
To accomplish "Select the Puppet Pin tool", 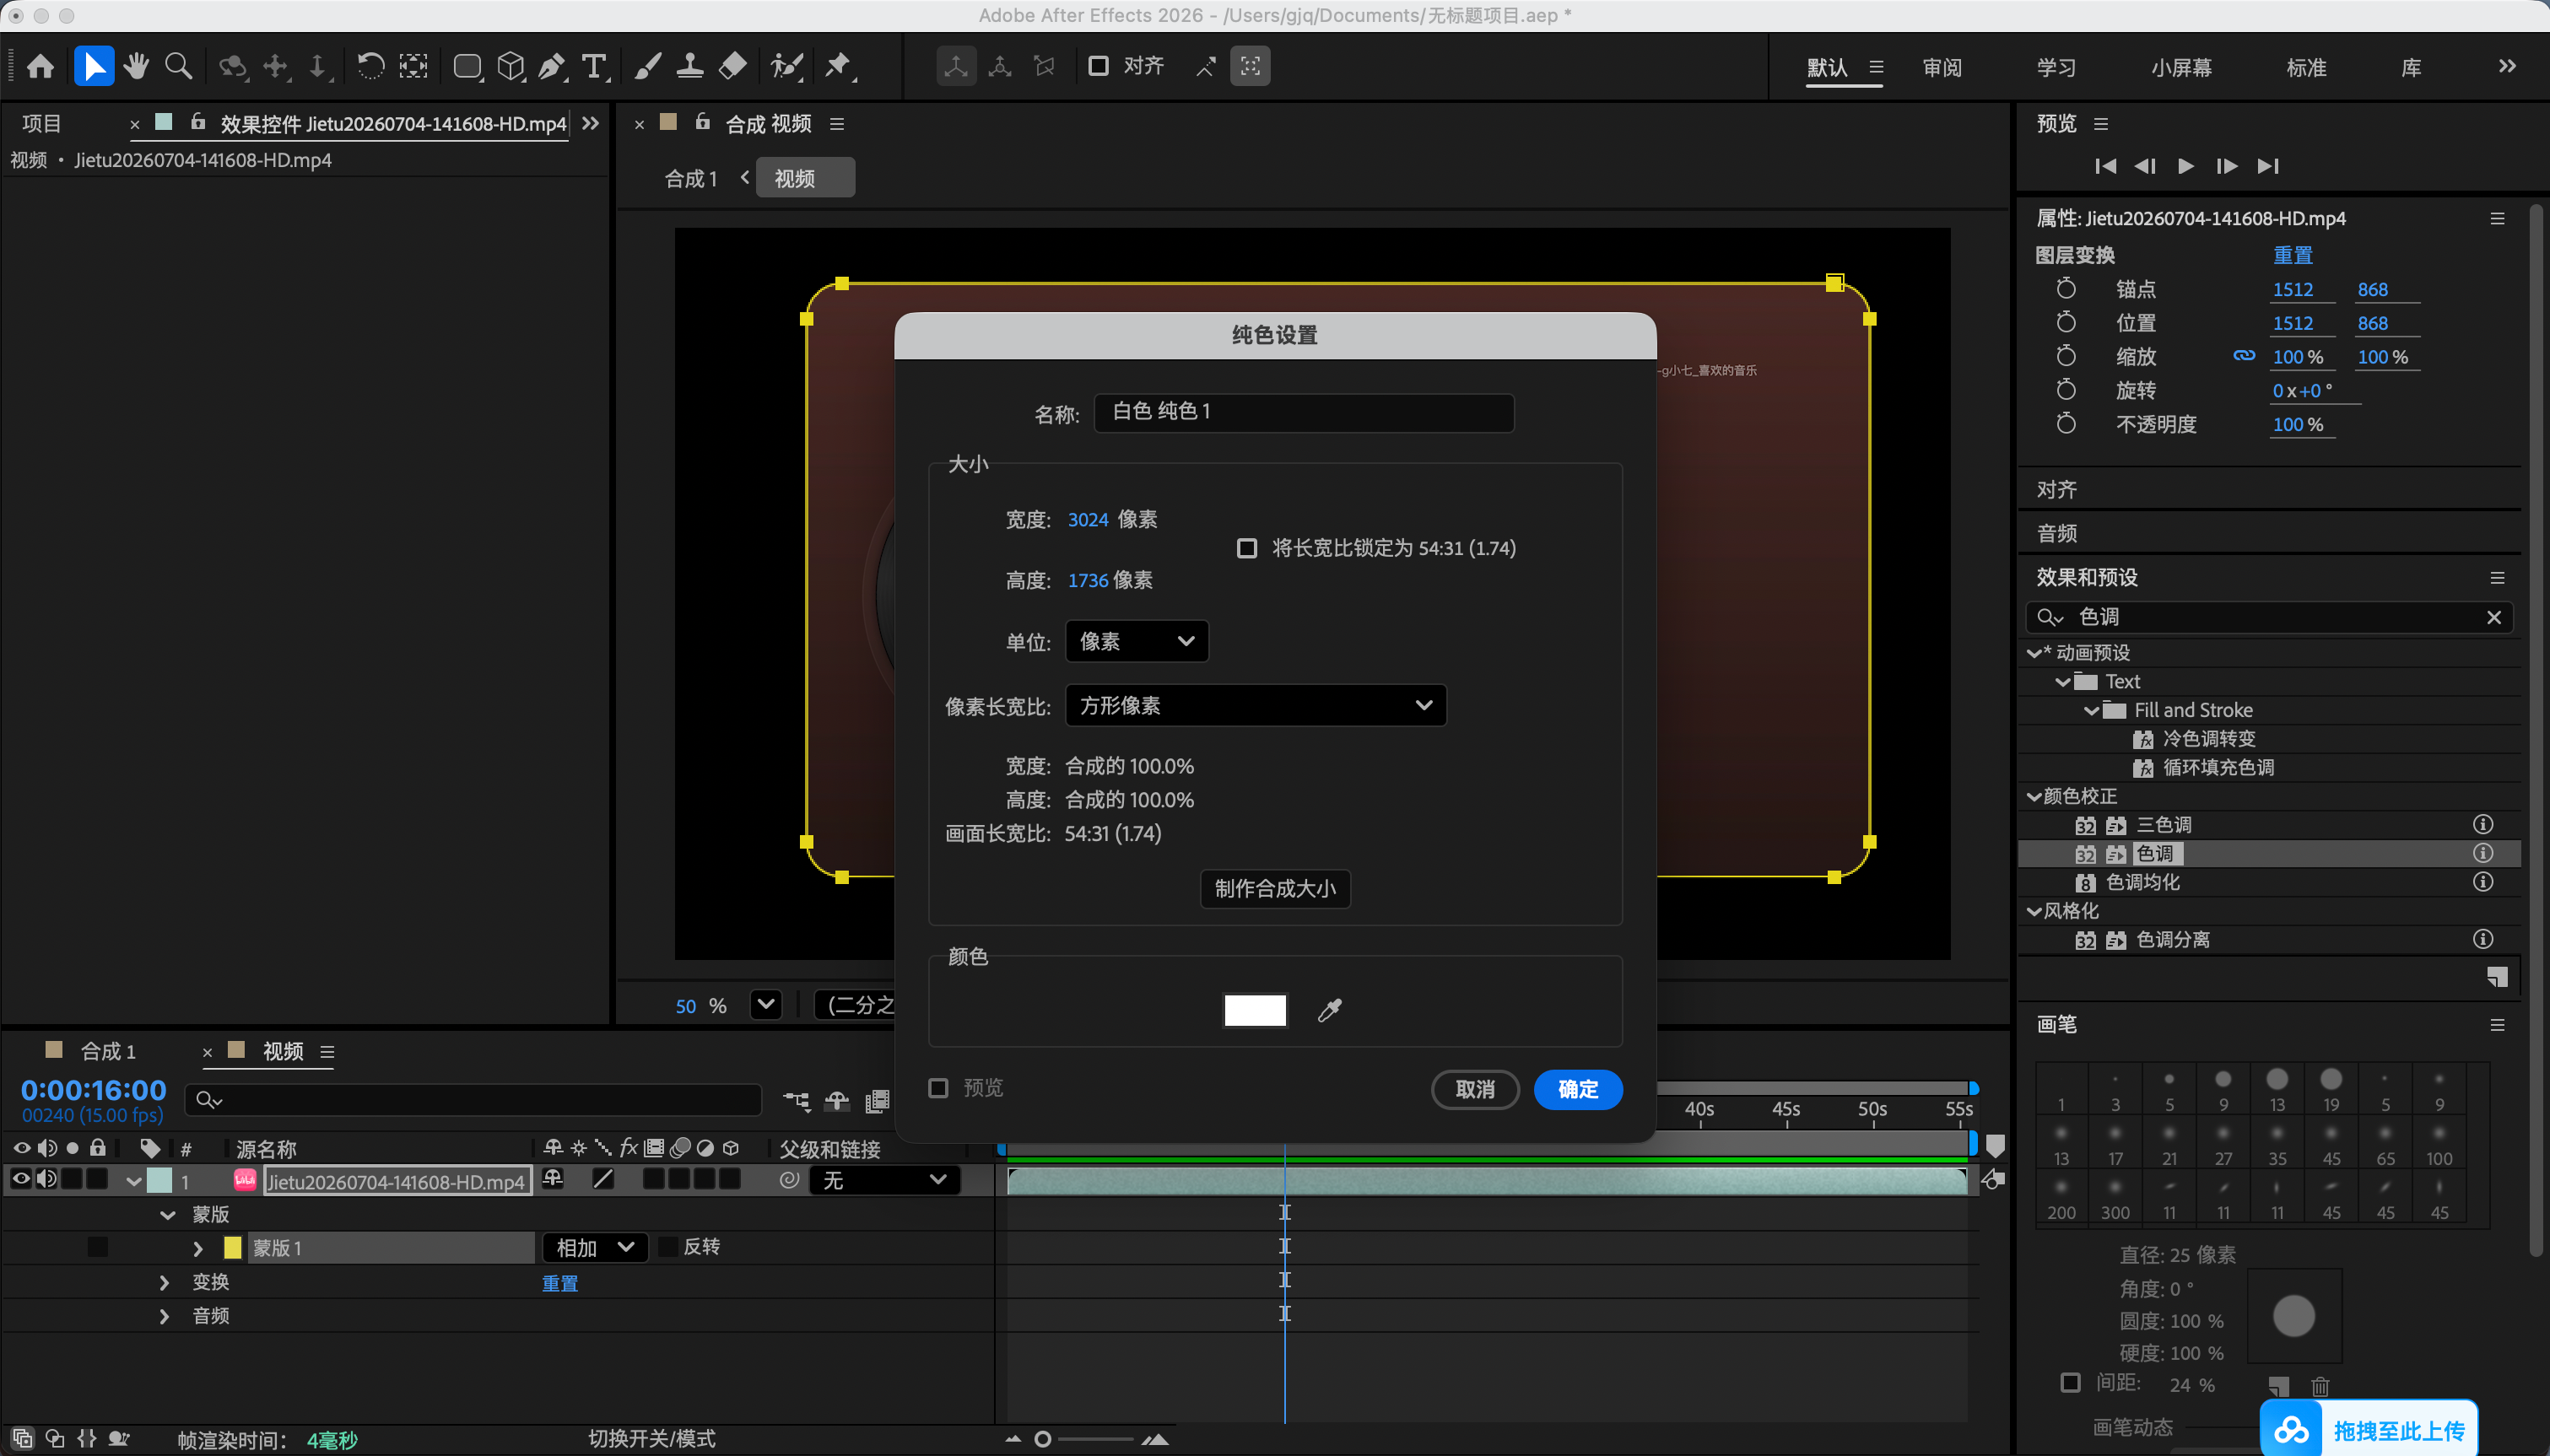I will click(x=838, y=66).
